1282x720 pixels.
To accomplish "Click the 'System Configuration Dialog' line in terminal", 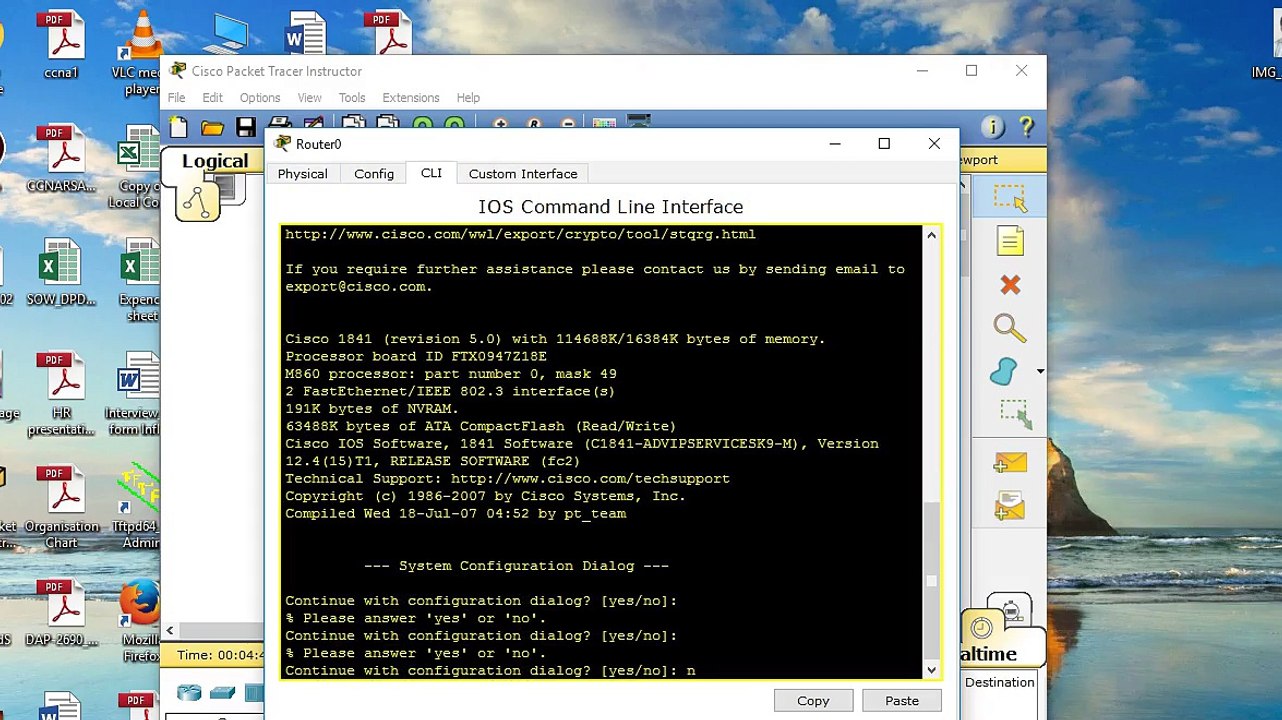I will pyautogui.click(x=516, y=566).
